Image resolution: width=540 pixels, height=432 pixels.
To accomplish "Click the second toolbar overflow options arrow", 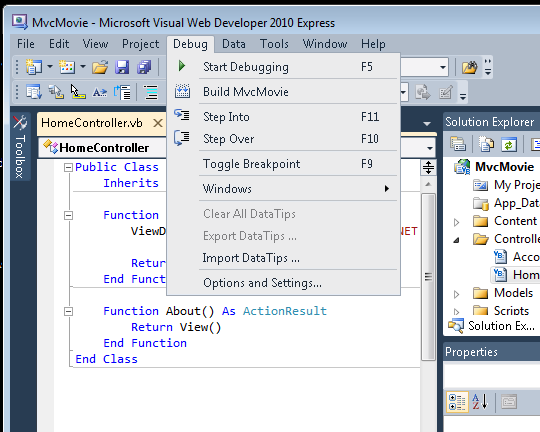I will [x=463, y=97].
